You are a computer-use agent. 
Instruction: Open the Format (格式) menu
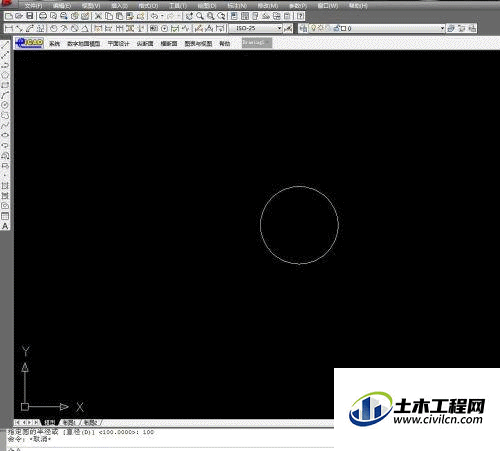pos(148,5)
